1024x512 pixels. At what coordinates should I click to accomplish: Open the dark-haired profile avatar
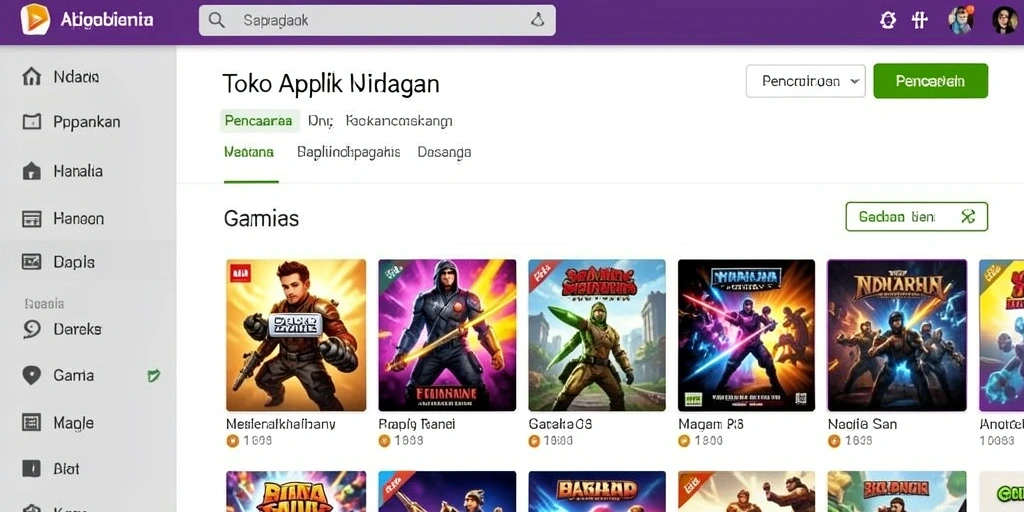click(1004, 20)
